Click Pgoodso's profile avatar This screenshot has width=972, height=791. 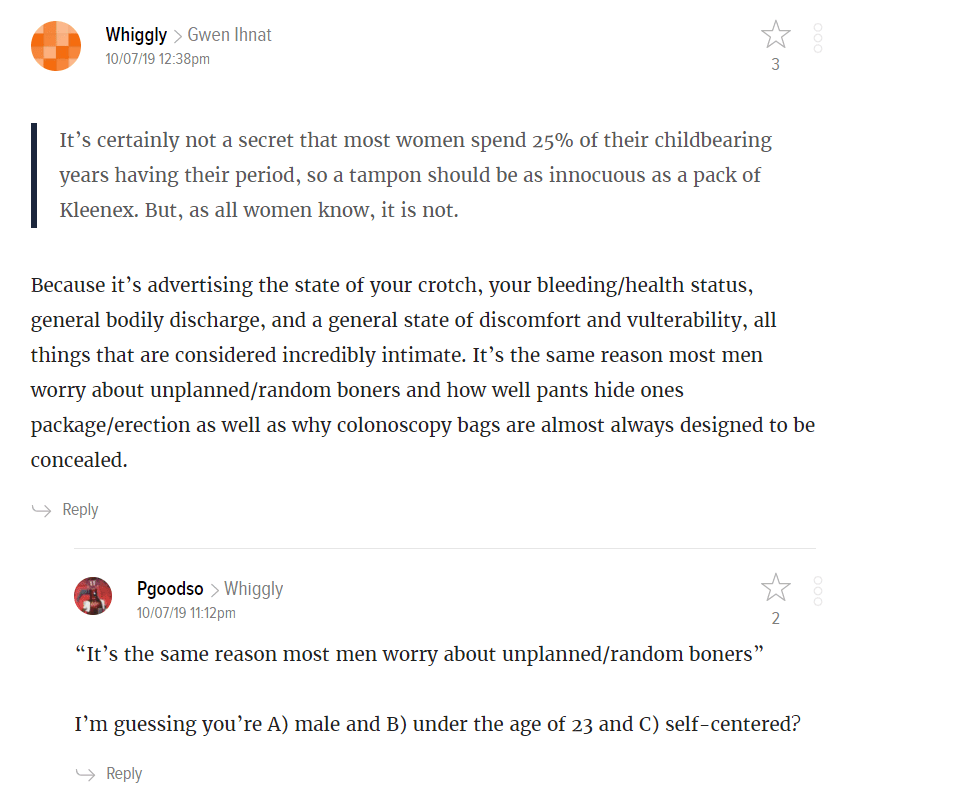tap(93, 596)
